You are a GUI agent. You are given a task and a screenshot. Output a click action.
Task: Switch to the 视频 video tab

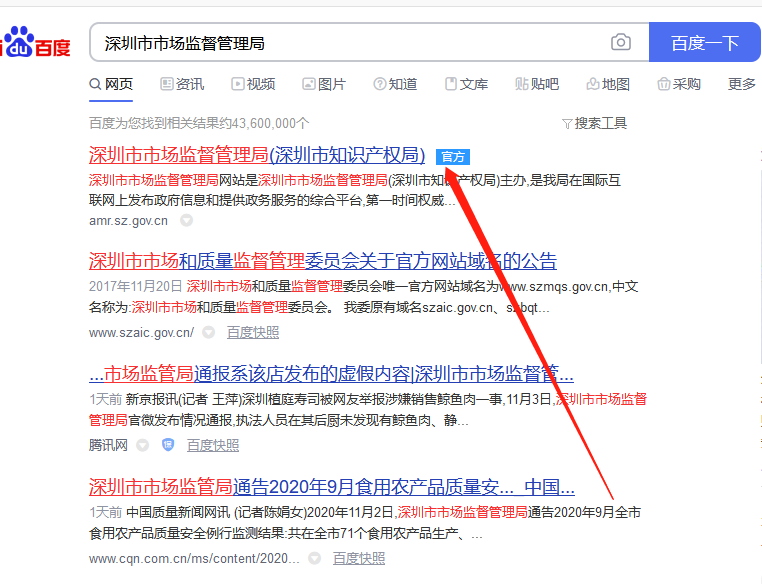[253, 84]
